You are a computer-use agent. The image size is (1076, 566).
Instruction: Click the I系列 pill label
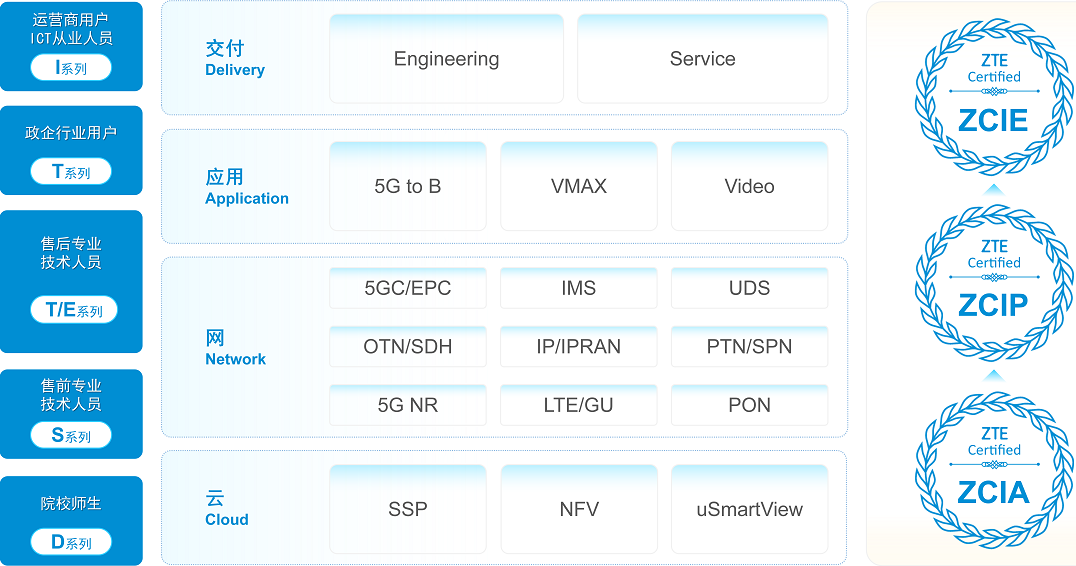[71, 68]
